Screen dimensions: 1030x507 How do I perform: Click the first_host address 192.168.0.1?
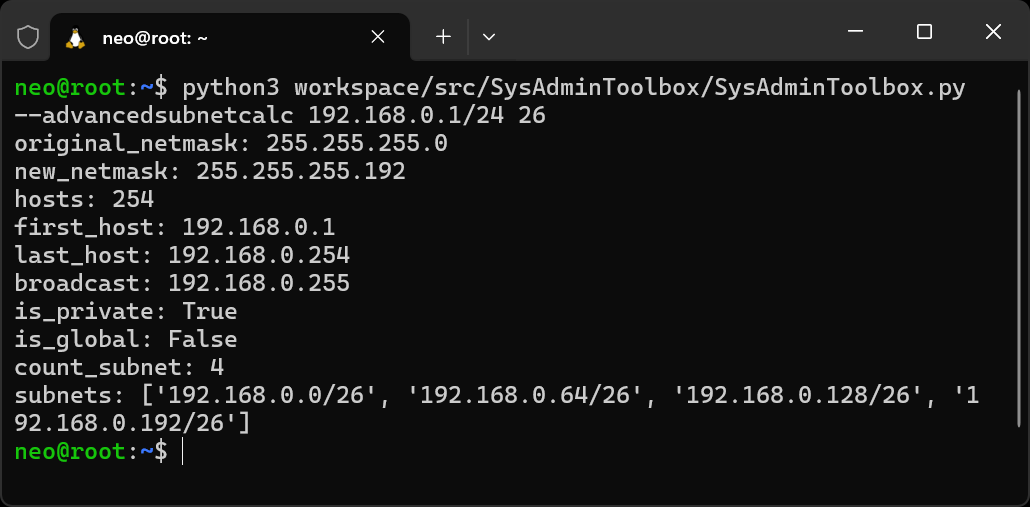coord(259,227)
